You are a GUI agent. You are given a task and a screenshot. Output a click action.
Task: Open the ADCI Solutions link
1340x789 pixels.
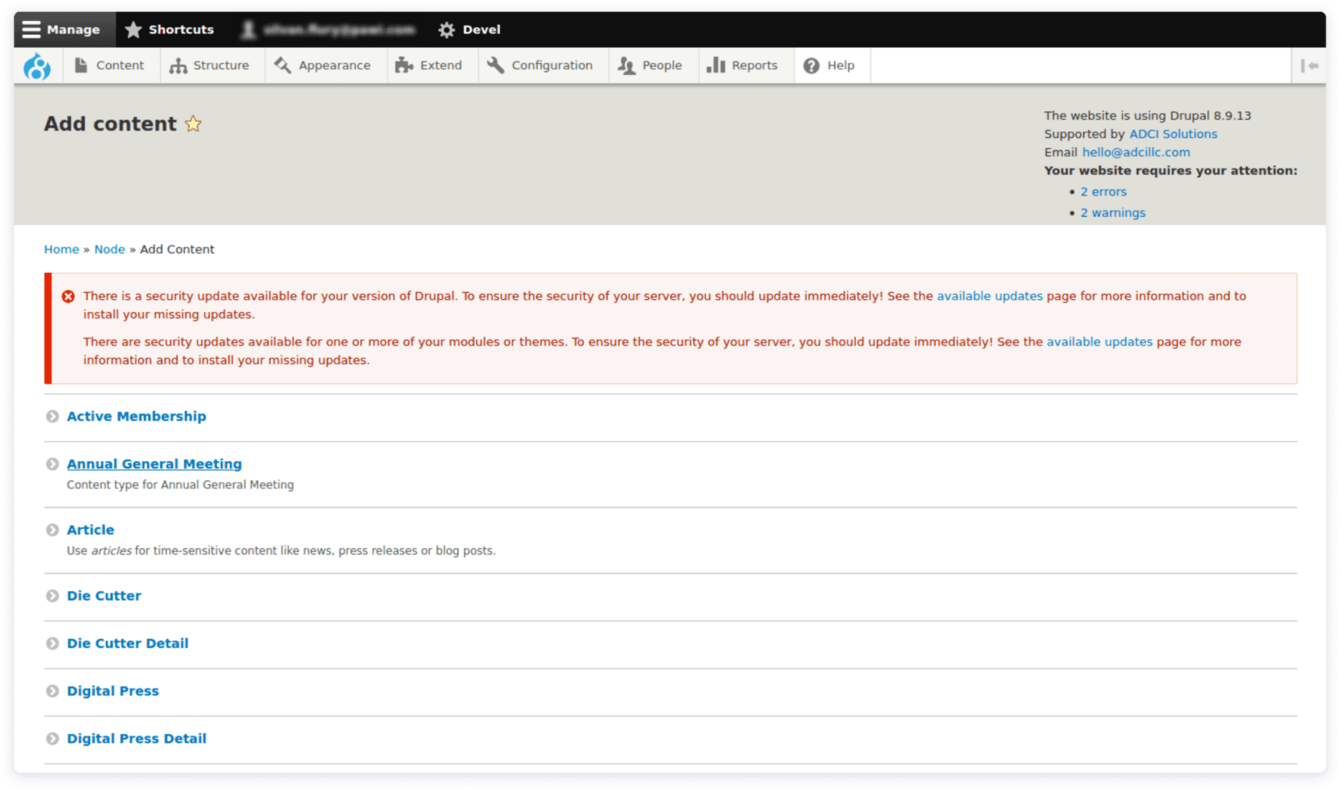[x=1173, y=134]
